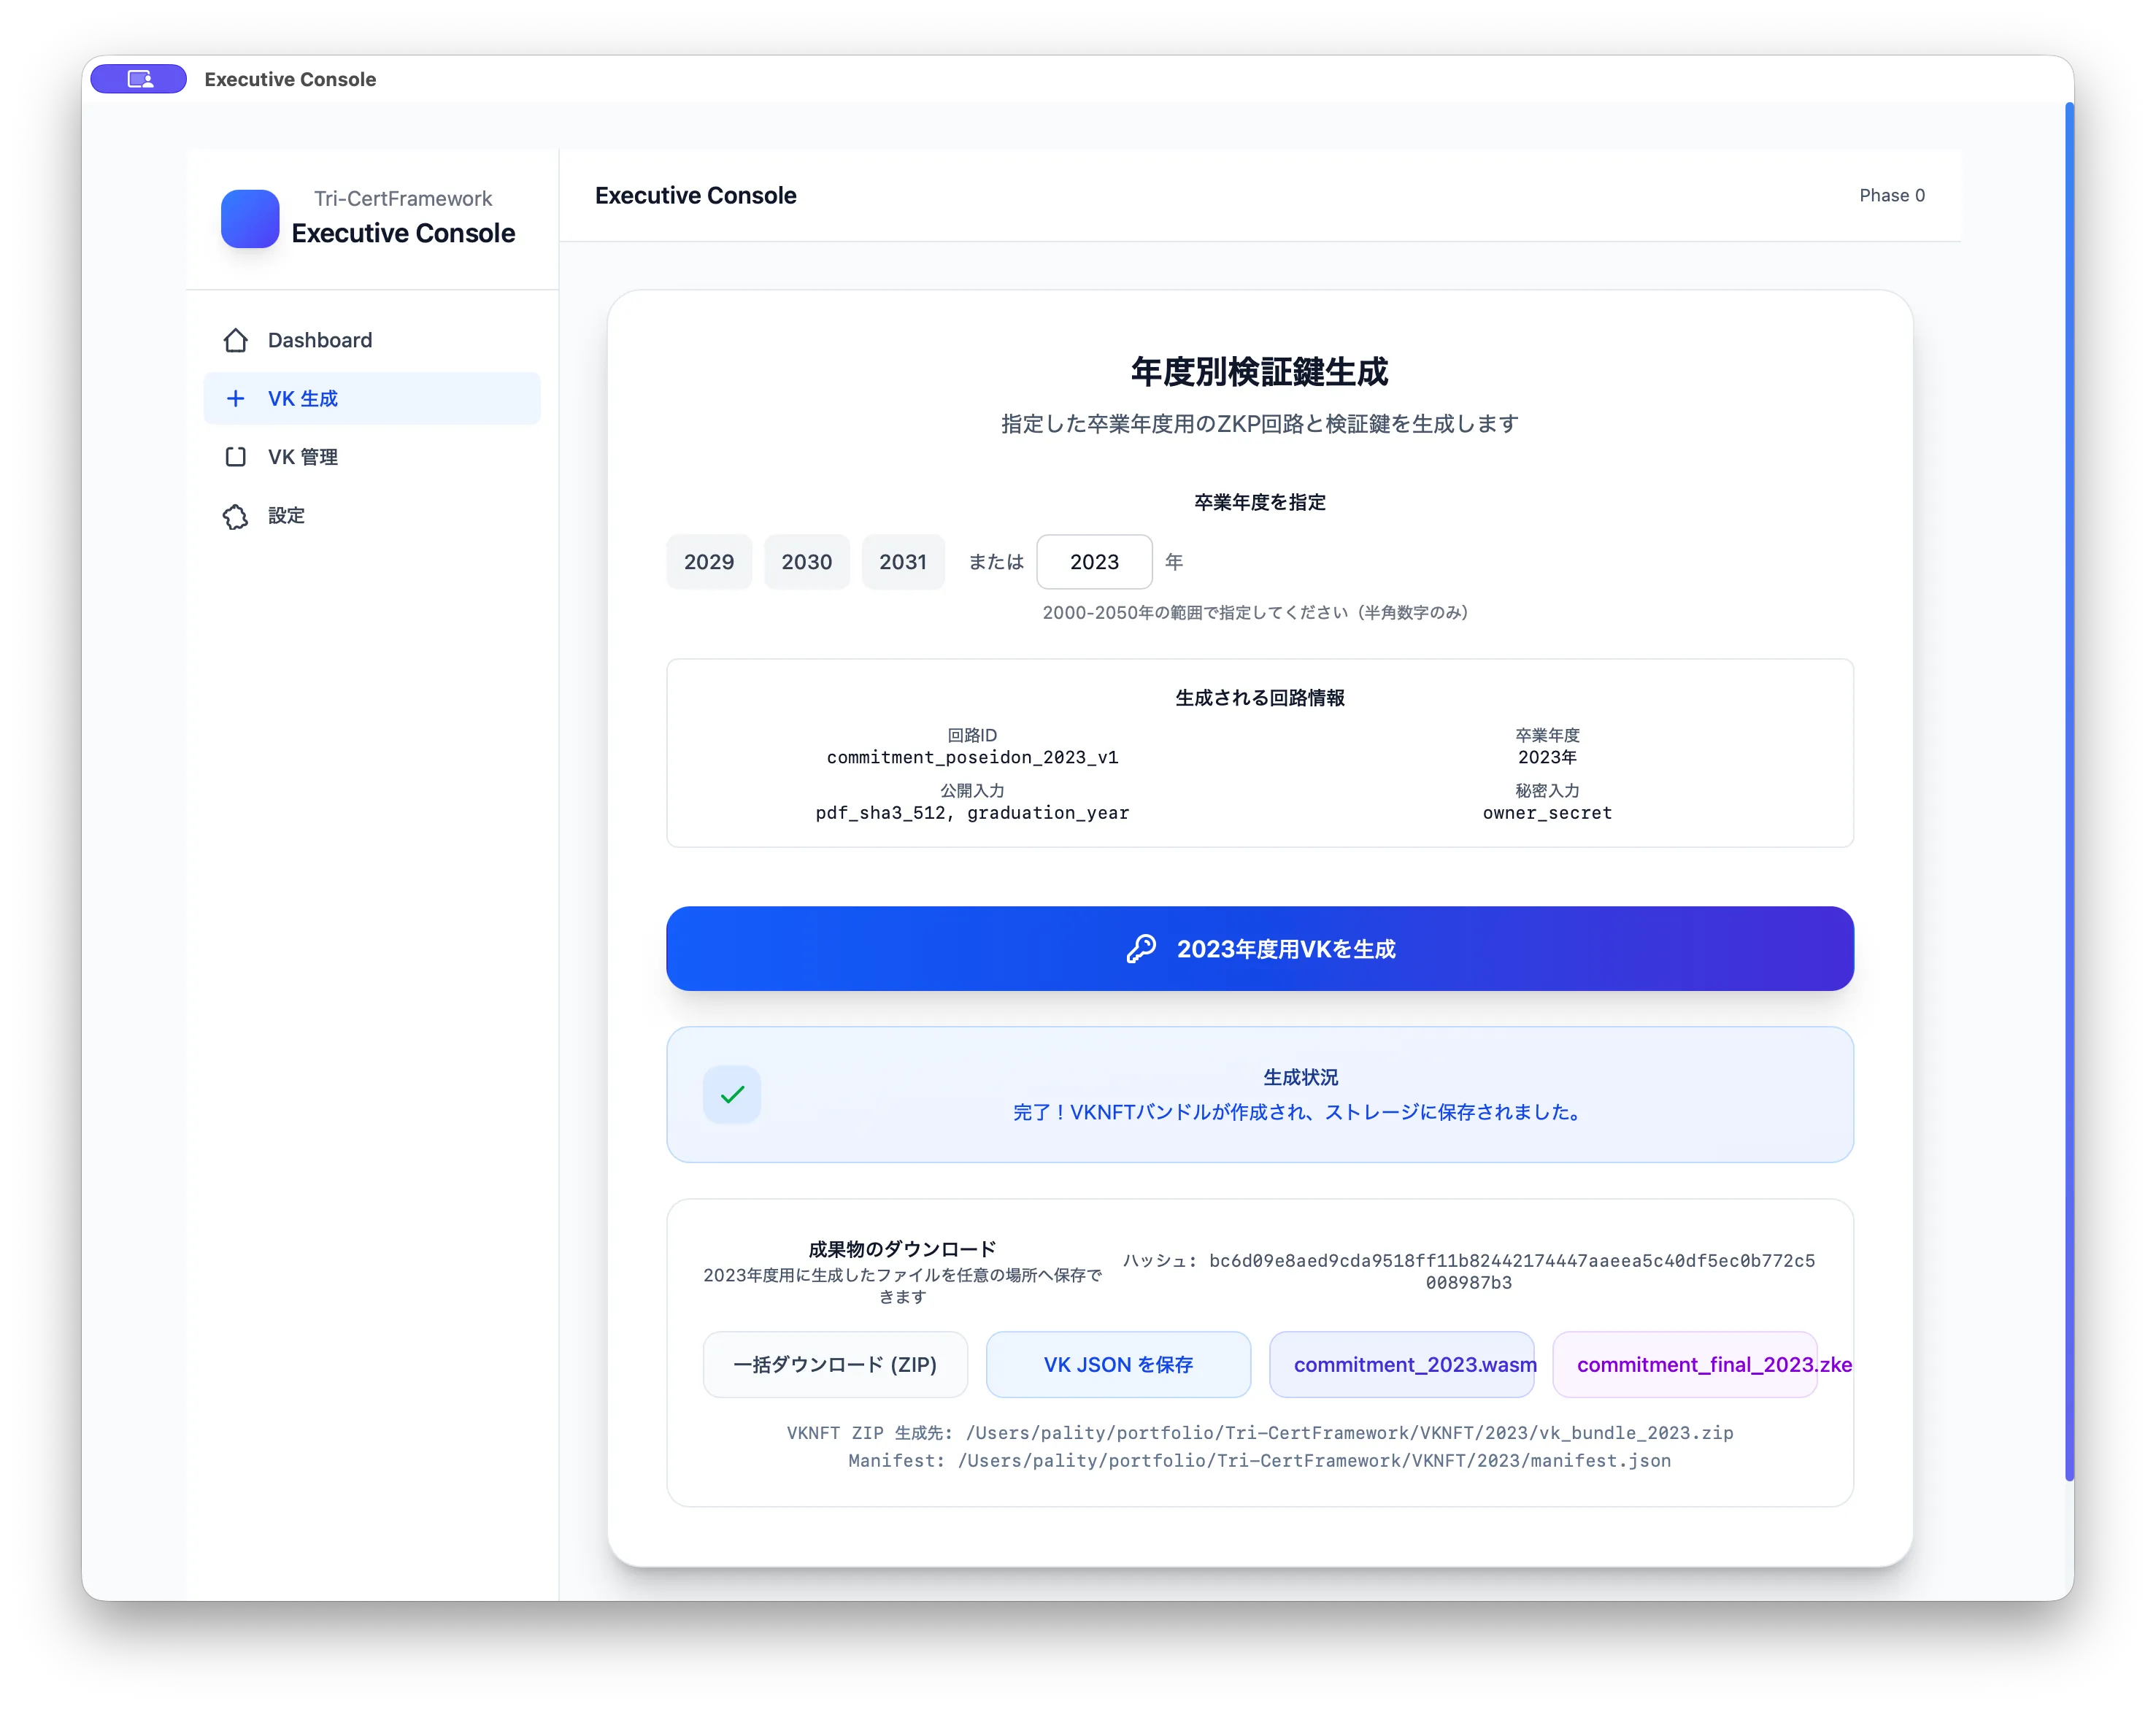Click the green checkmark status icon
Screen dimensions: 2156x1709
pos(732,1095)
